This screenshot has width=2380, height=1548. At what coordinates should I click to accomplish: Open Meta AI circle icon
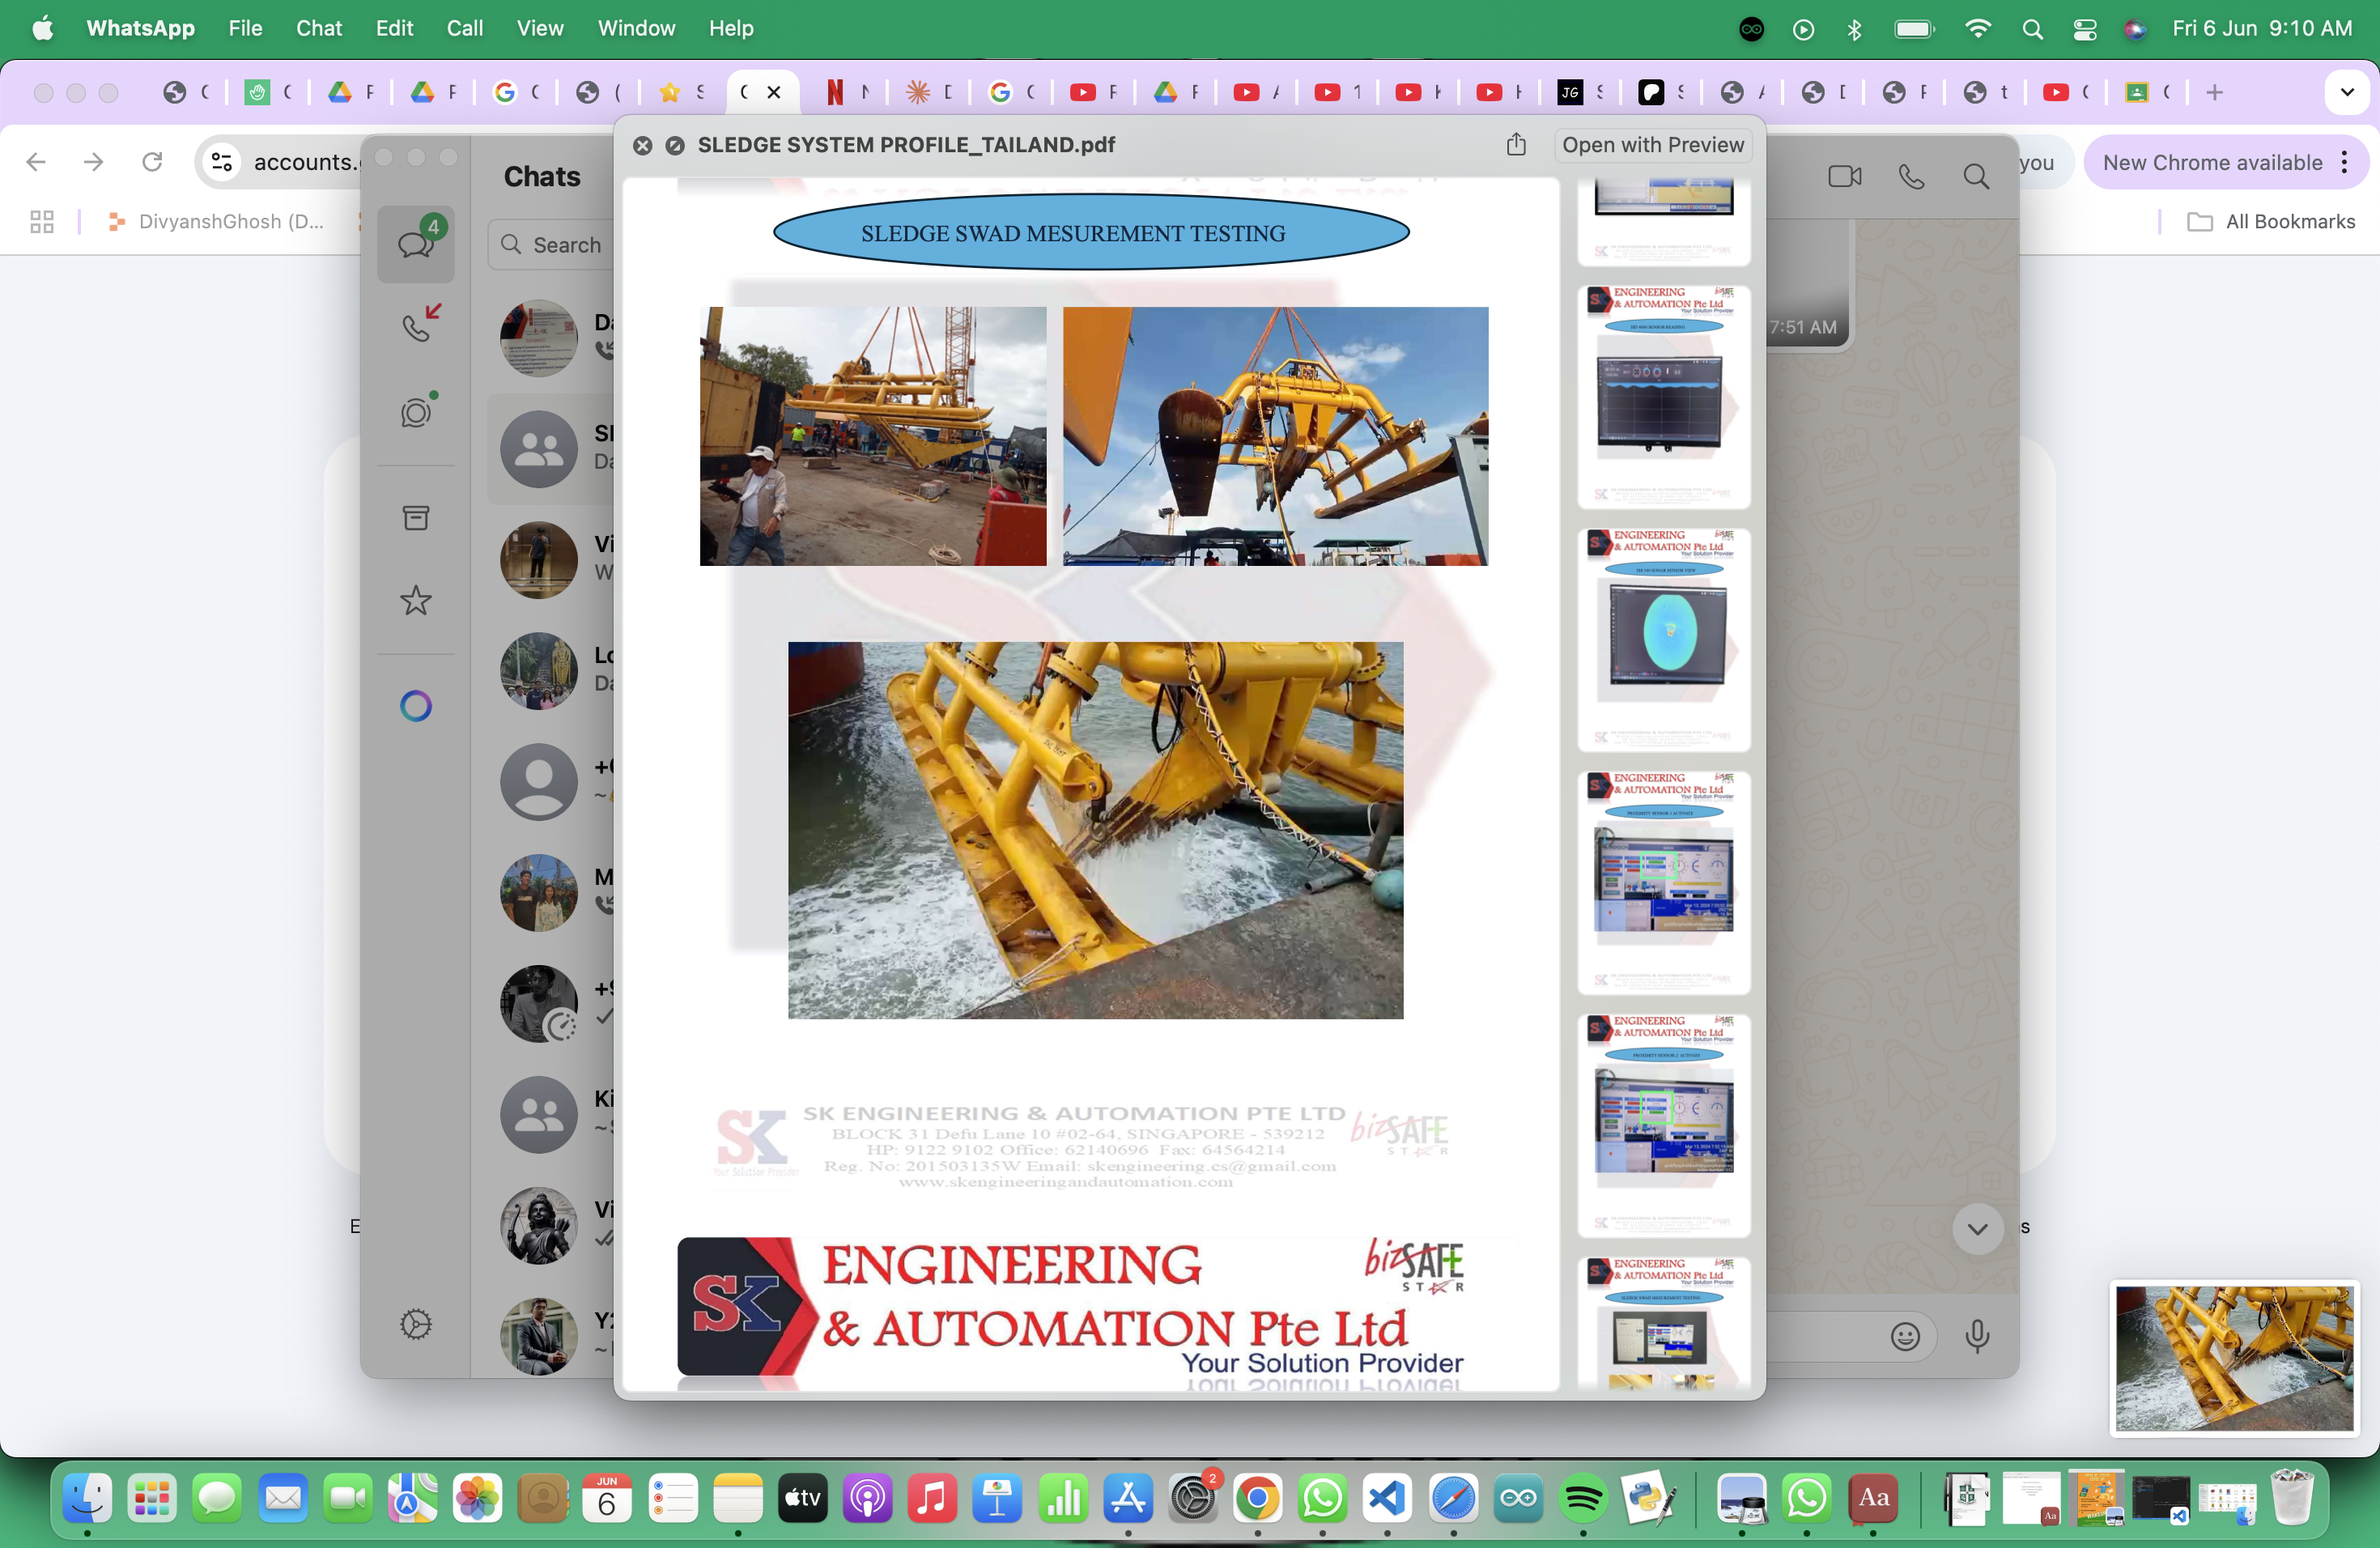click(416, 706)
